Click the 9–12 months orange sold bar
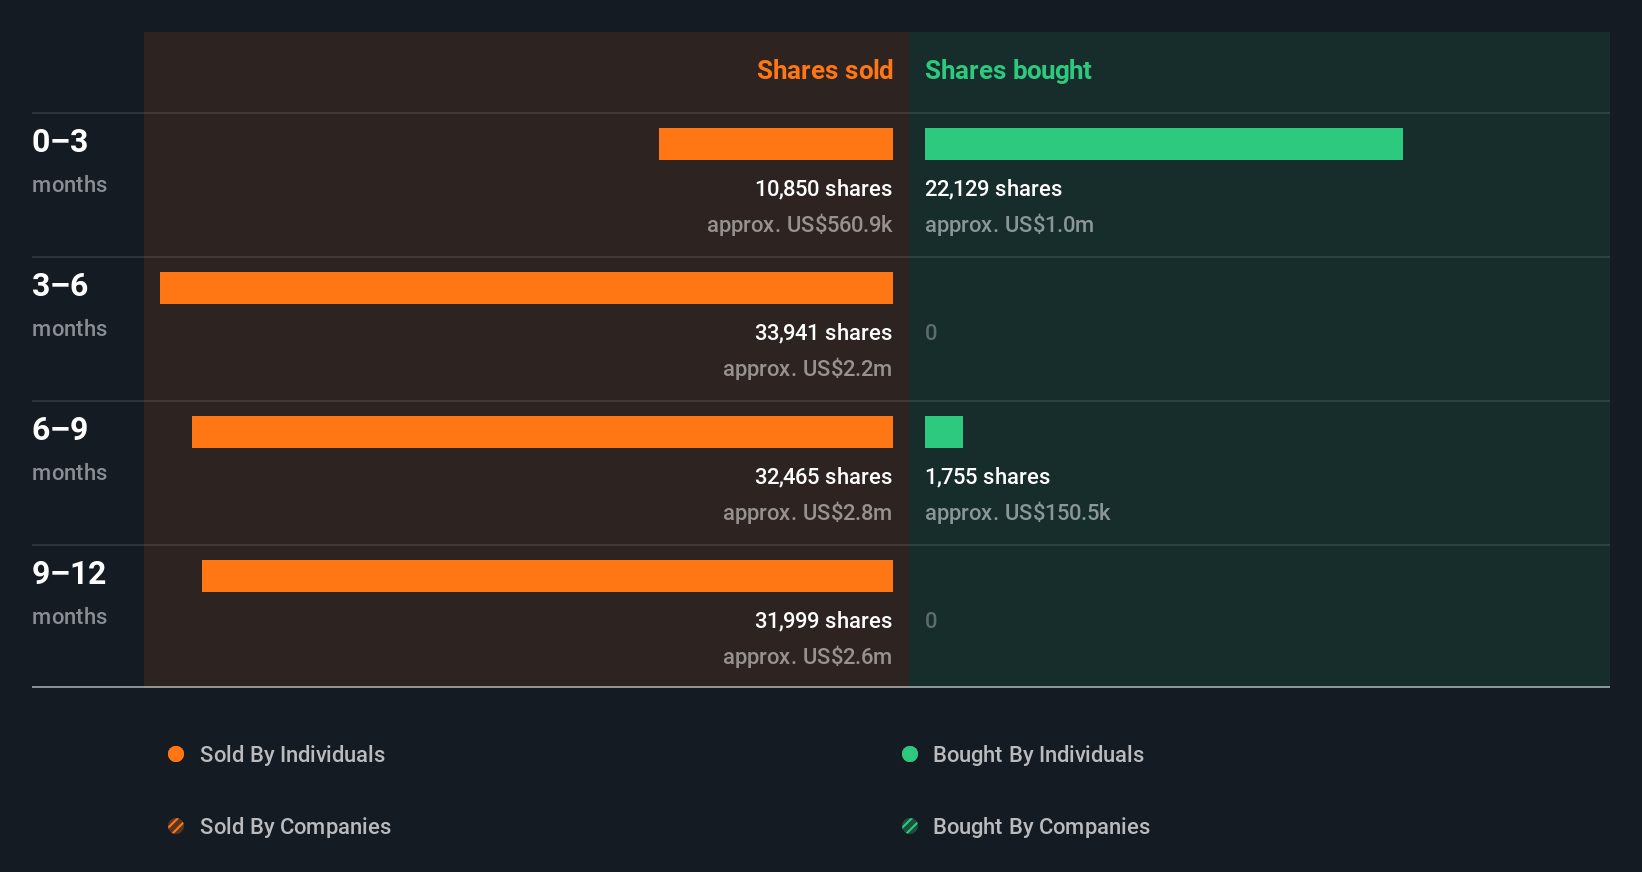1642x872 pixels. pyautogui.click(x=547, y=576)
